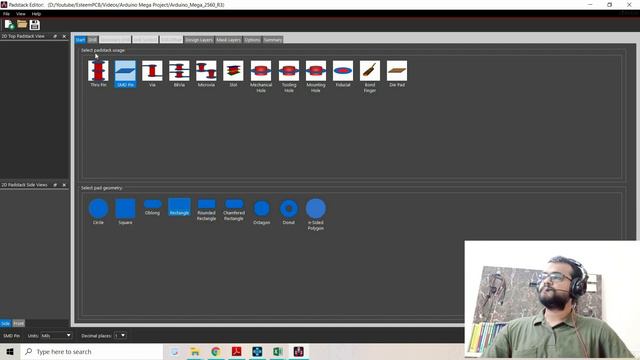Choose Die Pad padstack usage
The height and width of the screenshot is (360, 640).
(x=397, y=73)
